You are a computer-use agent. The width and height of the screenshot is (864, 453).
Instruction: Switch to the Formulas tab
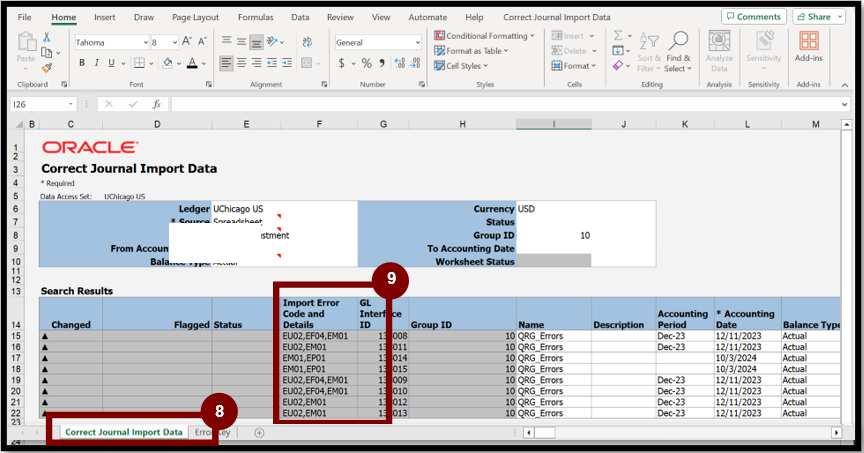(256, 17)
